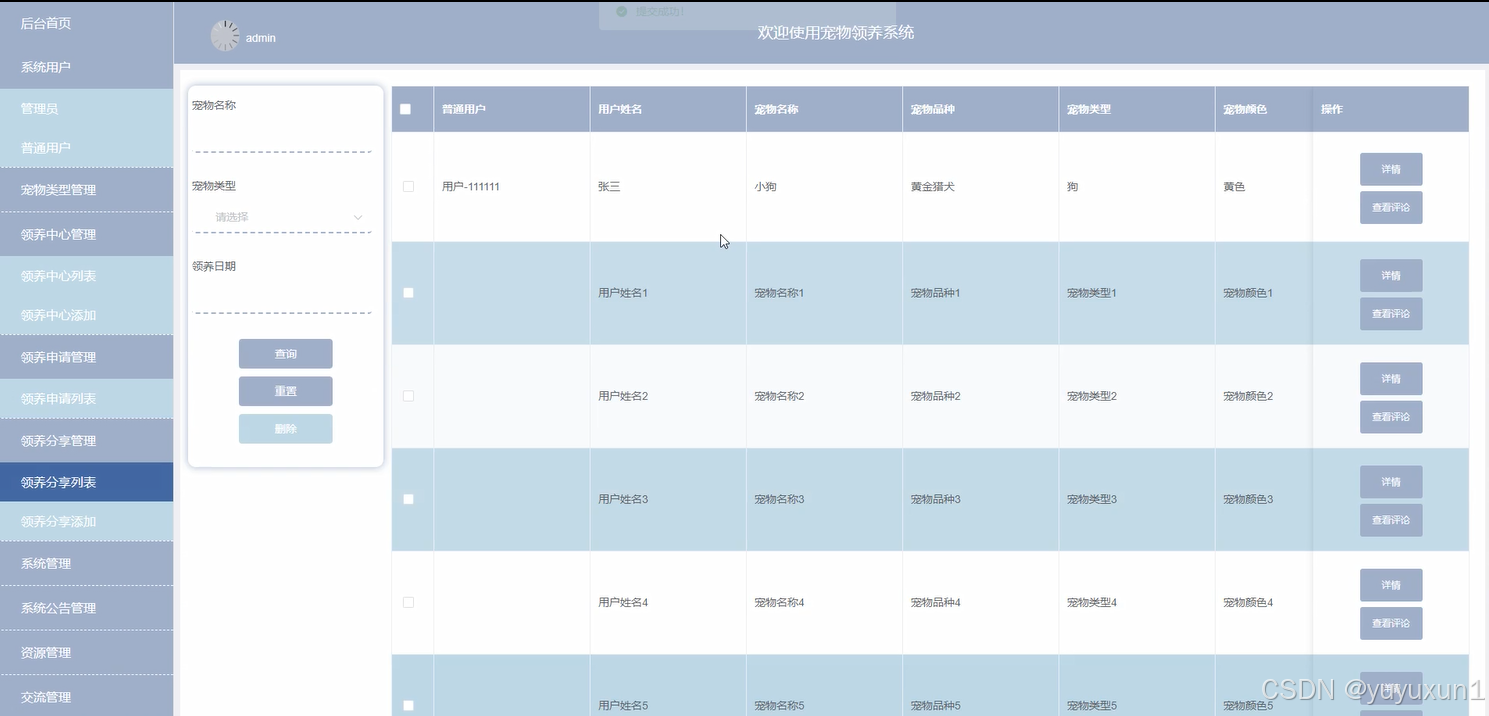Open 详情 for the 用户姓名2 row

[x=1391, y=379]
